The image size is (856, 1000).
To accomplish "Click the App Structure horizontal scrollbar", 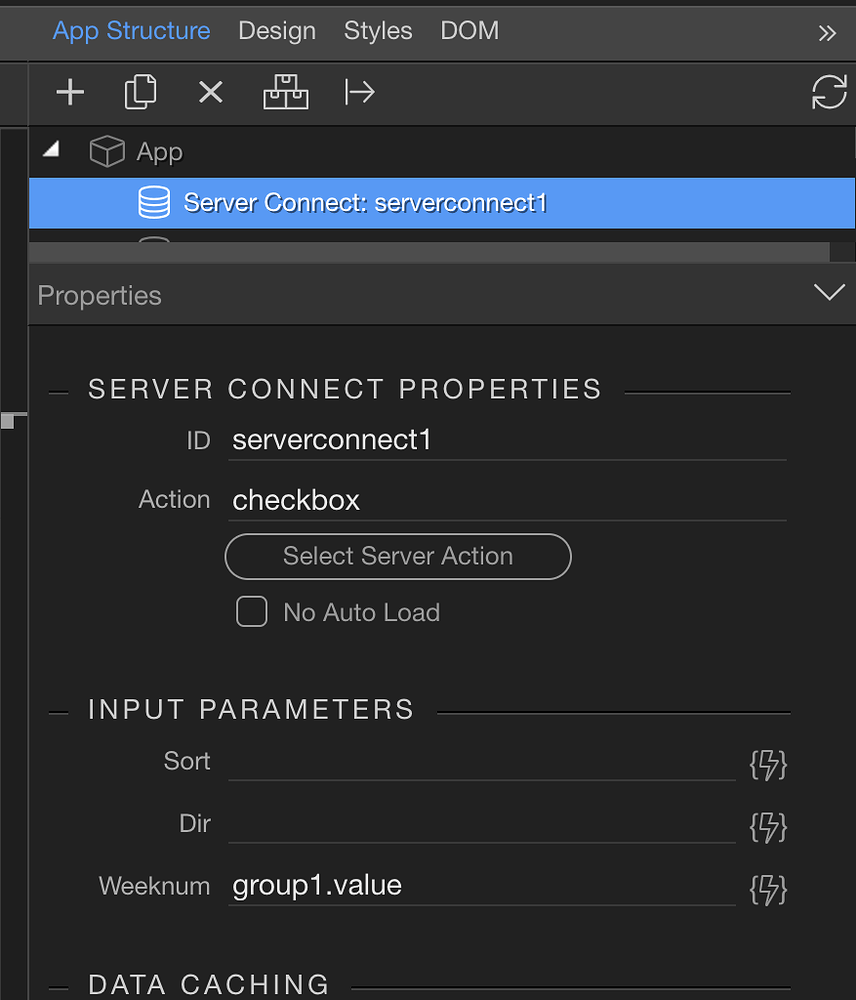I will tap(429, 252).
